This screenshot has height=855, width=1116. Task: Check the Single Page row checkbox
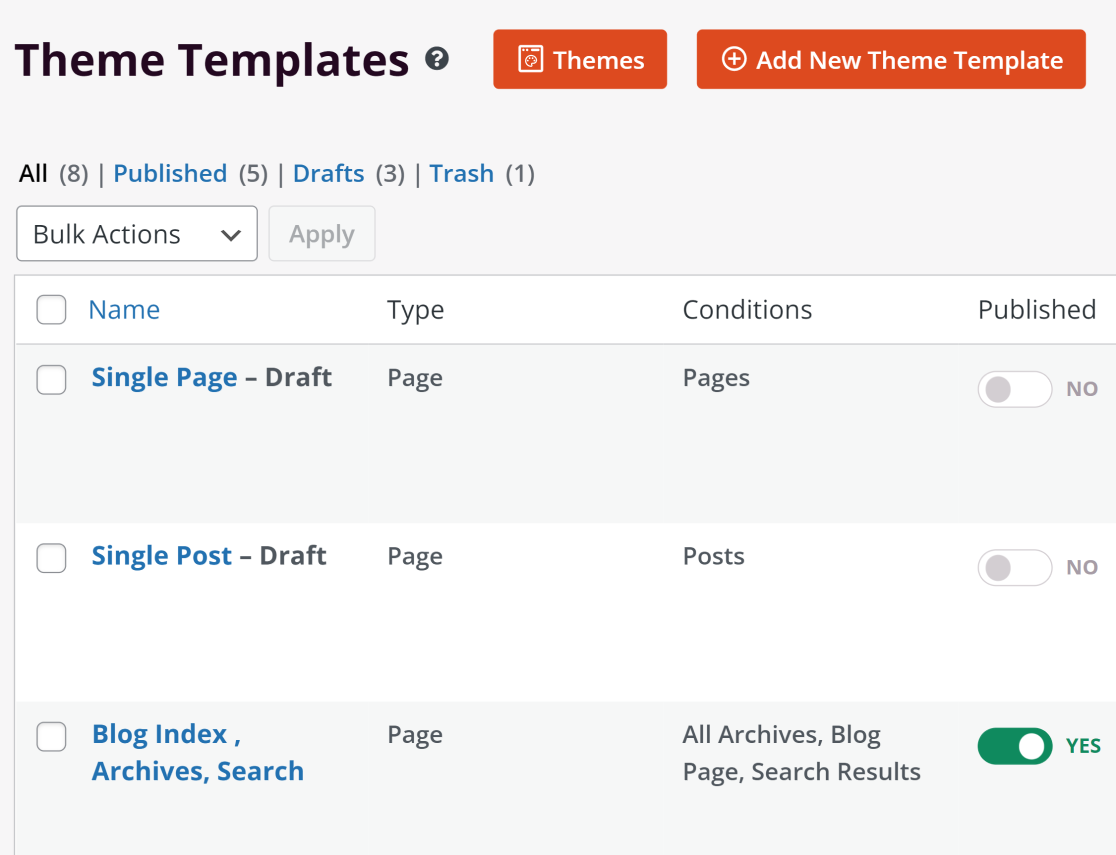51,380
